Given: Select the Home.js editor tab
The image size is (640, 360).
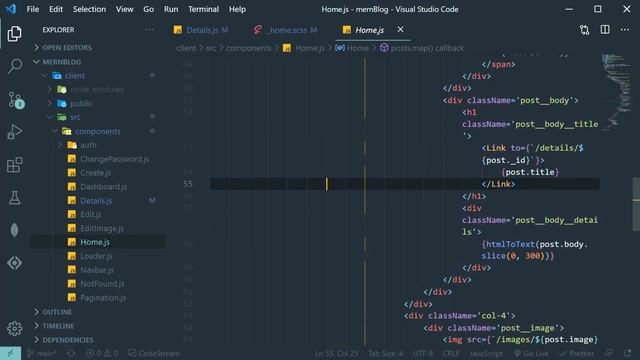Looking at the screenshot, I should click(x=369, y=30).
